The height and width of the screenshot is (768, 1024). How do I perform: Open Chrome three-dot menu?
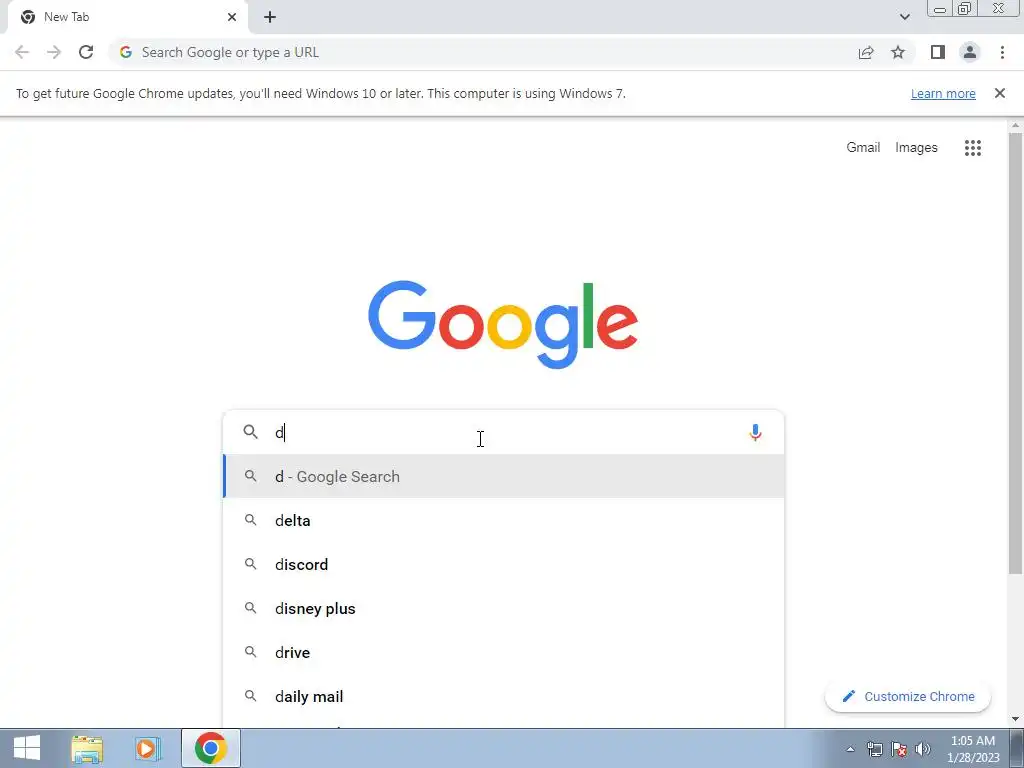(x=1002, y=52)
